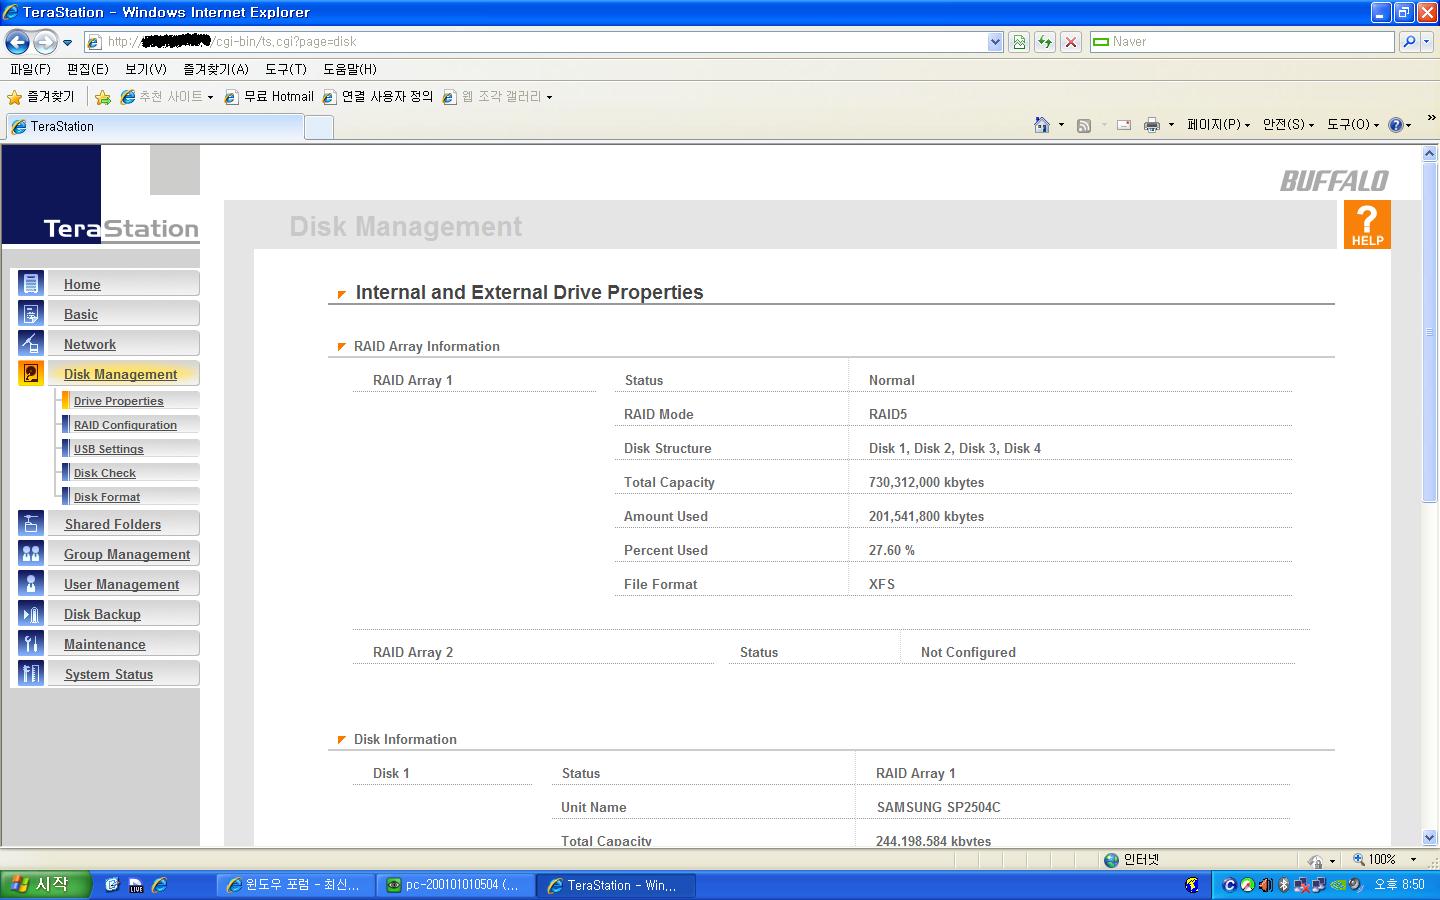Expand the address bar history dropdown

pos(995,42)
